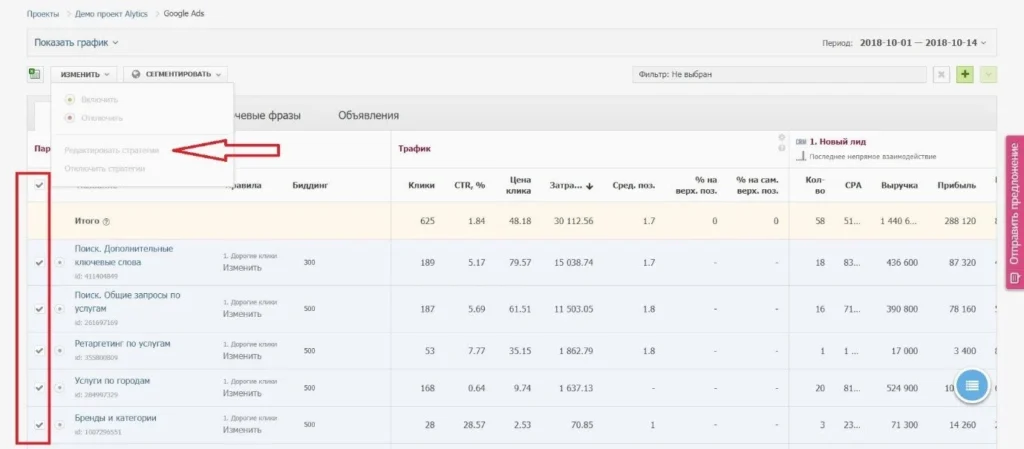The width and height of the screenshot is (1024, 449).
Task: Open the period date range selector
Action: tap(923, 42)
